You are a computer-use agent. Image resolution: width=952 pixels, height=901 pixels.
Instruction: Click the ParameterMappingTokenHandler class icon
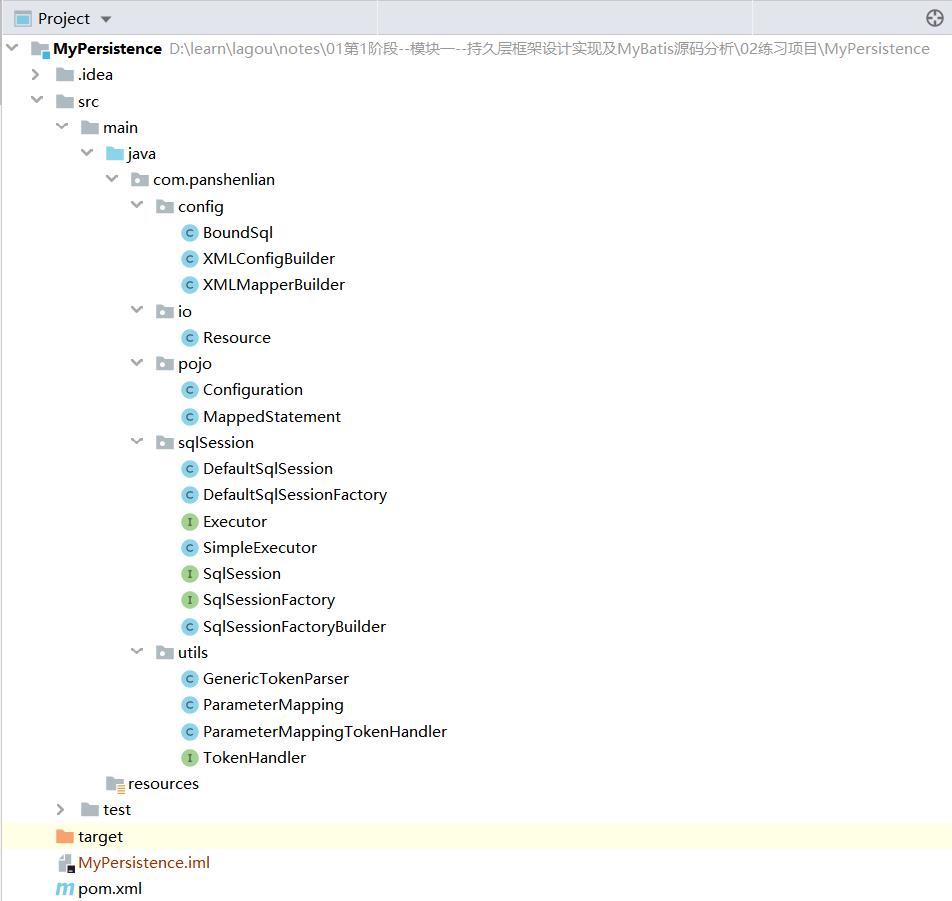(189, 732)
